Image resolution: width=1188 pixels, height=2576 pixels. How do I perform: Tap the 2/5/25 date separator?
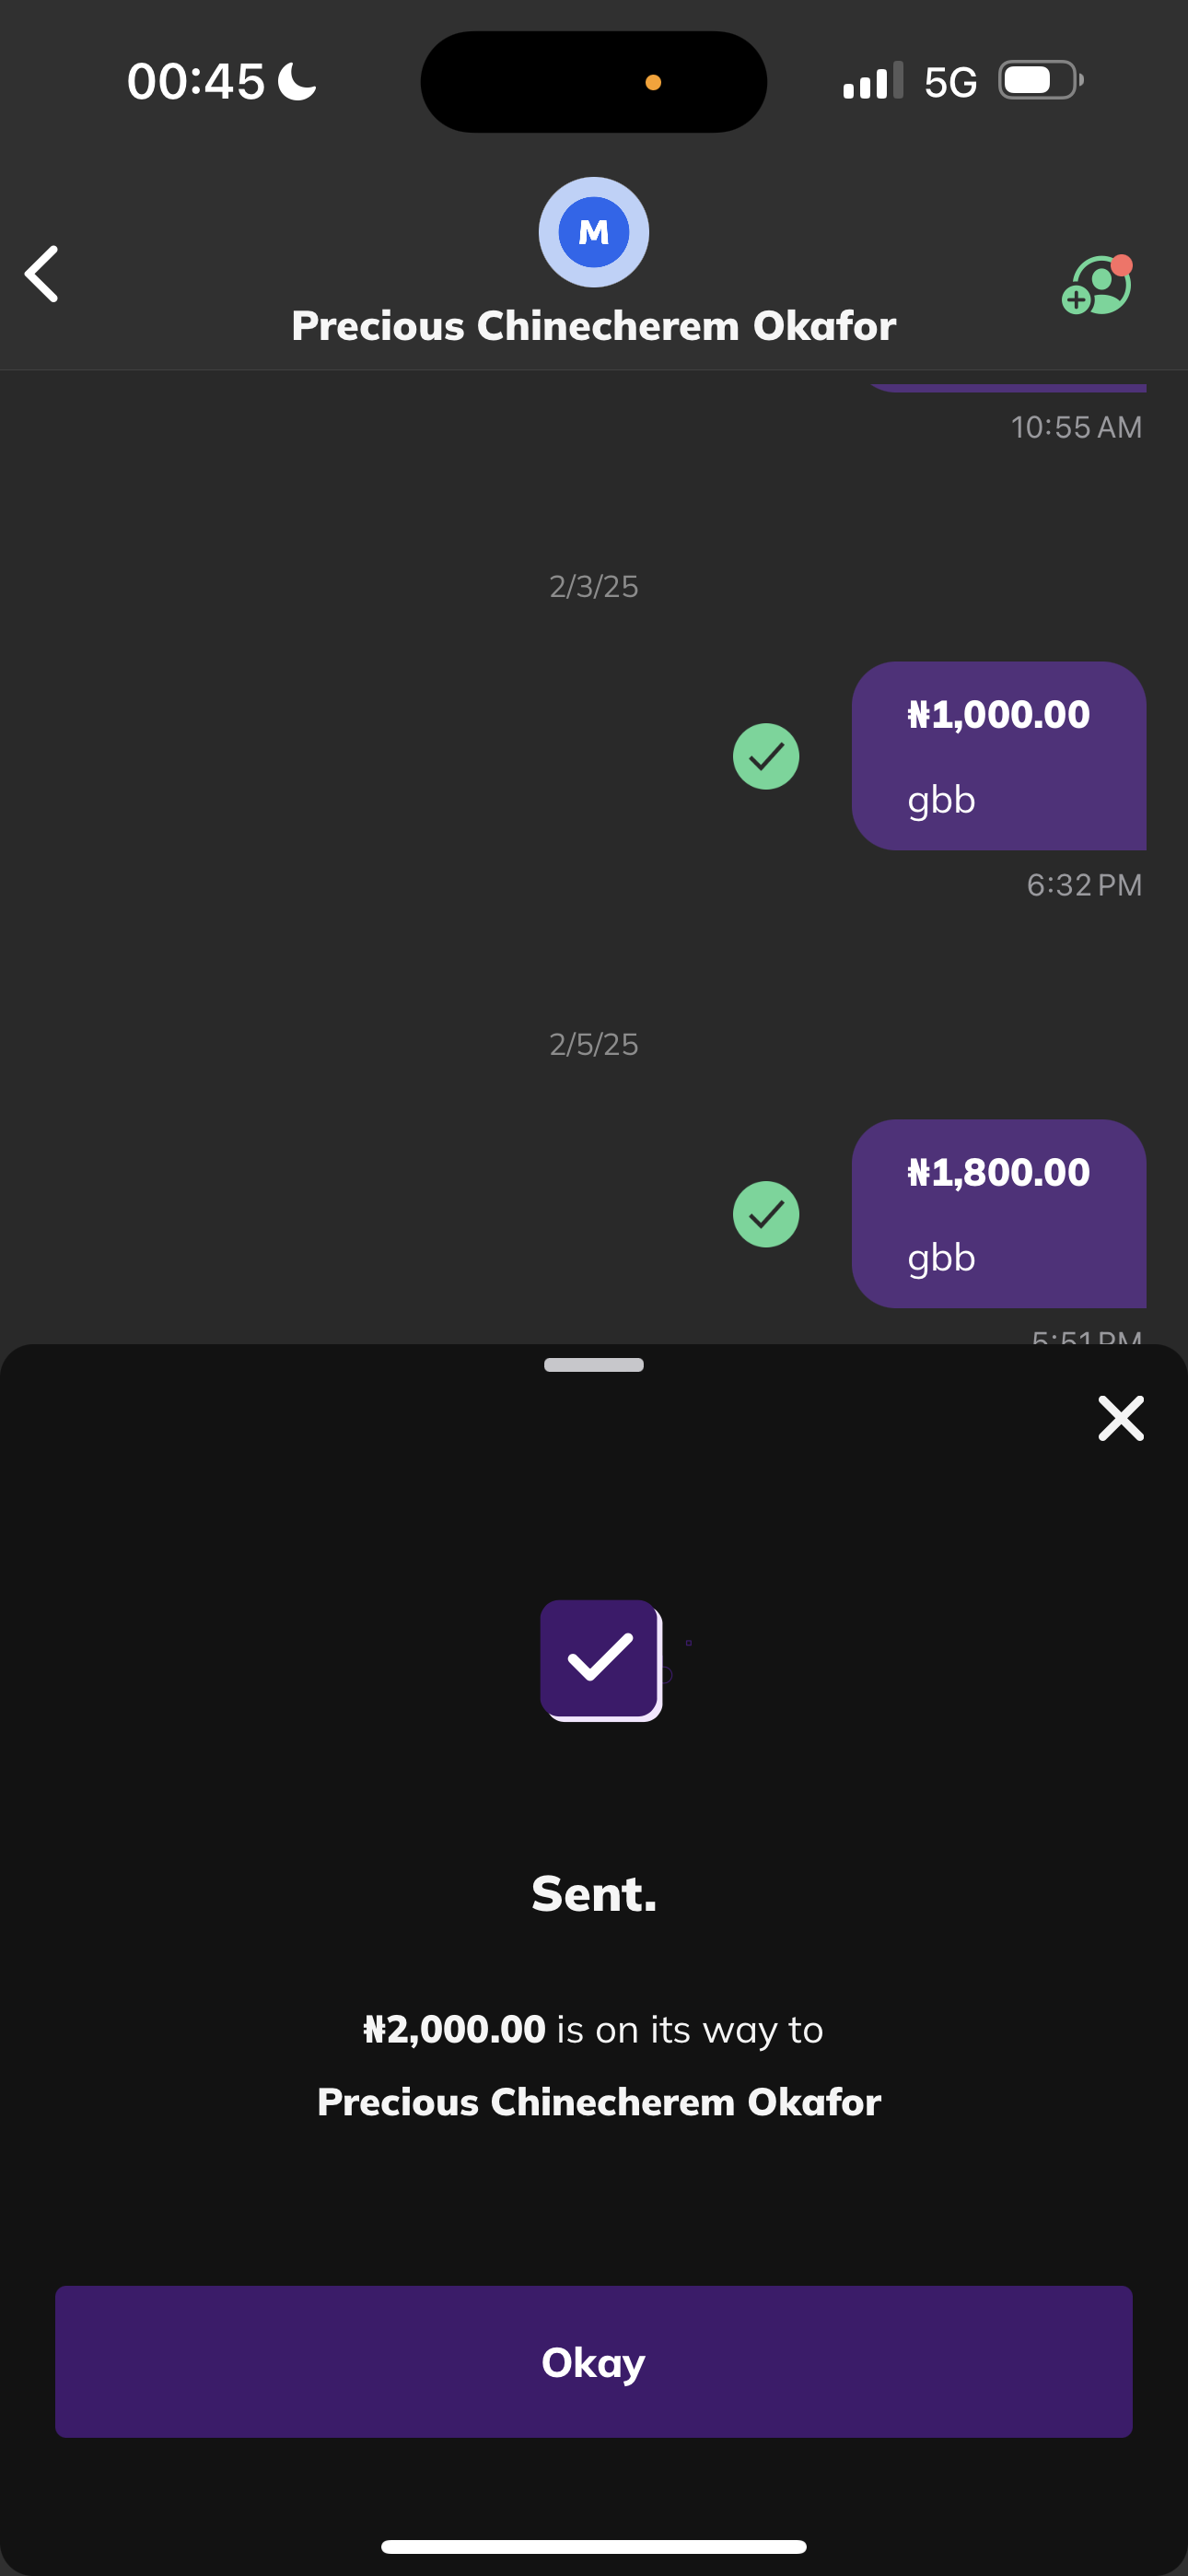coord(594,1044)
